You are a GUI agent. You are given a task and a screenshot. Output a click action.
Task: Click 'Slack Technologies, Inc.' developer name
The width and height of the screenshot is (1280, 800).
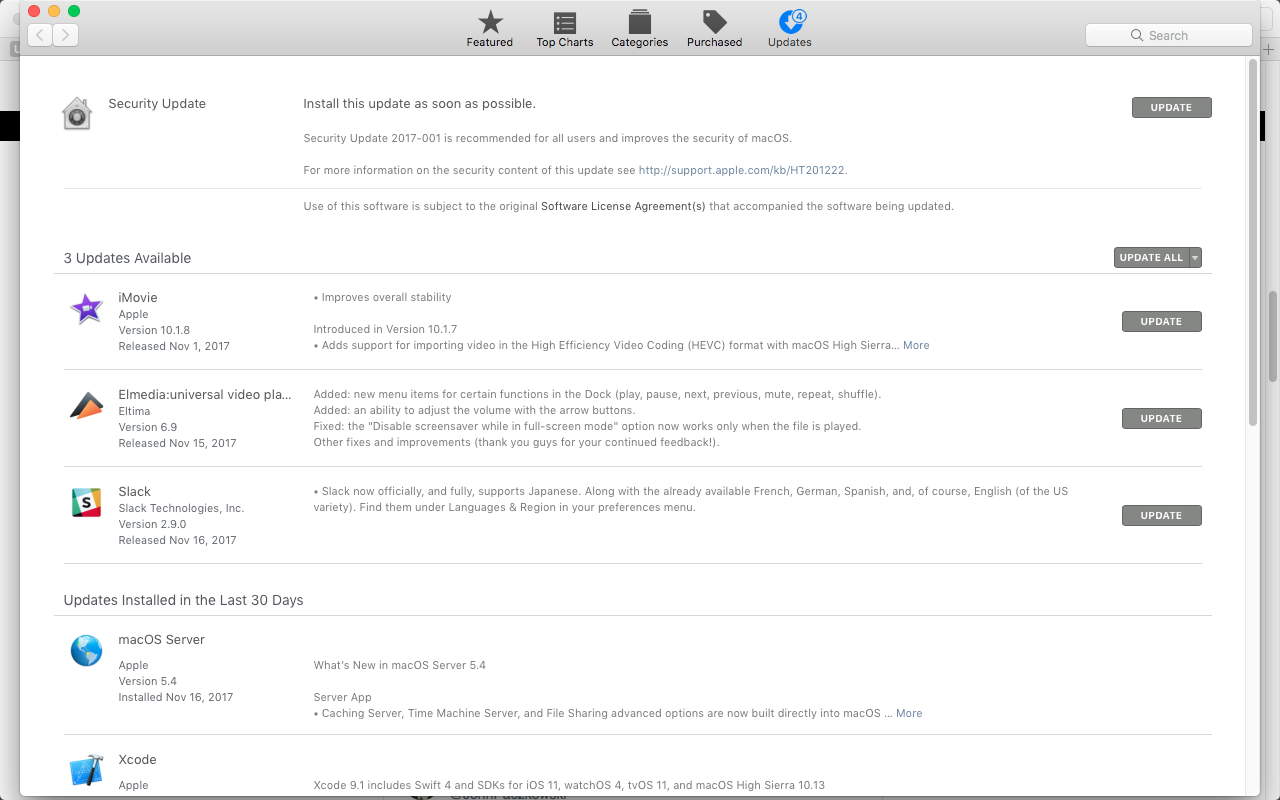[181, 508]
